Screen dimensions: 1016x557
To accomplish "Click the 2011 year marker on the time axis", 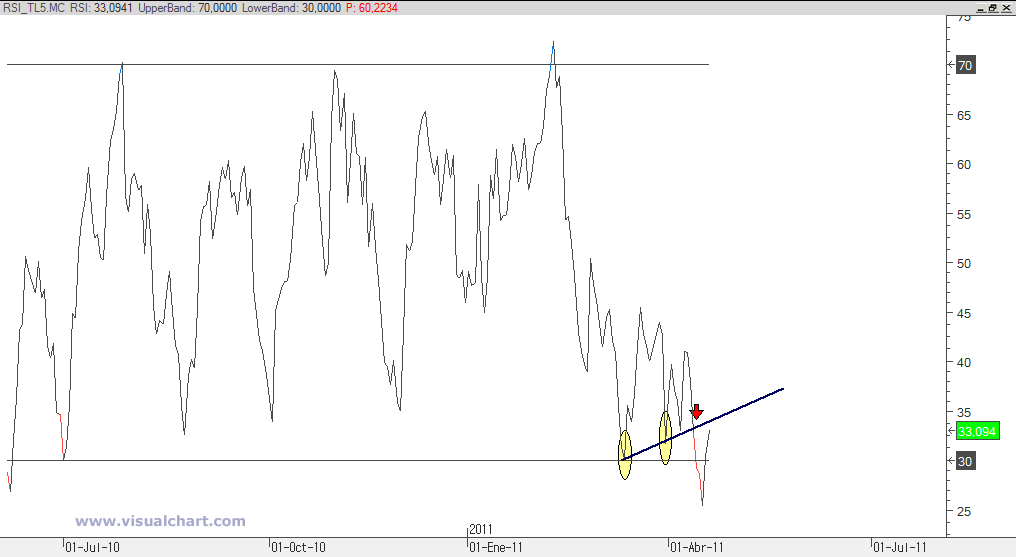I will pyautogui.click(x=481, y=529).
